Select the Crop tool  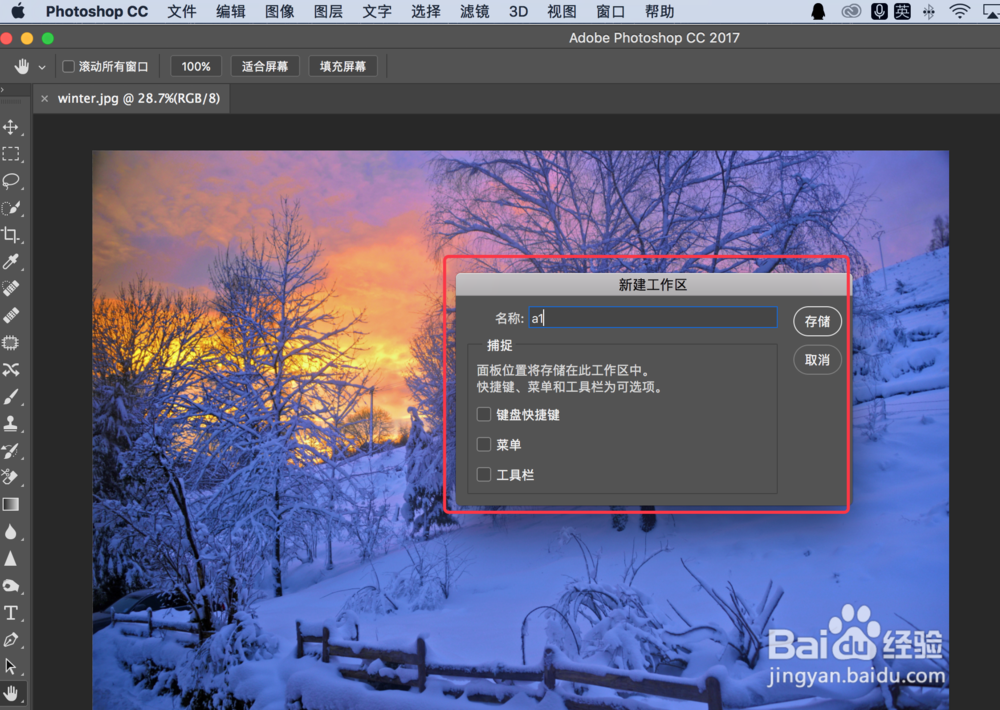[13, 235]
